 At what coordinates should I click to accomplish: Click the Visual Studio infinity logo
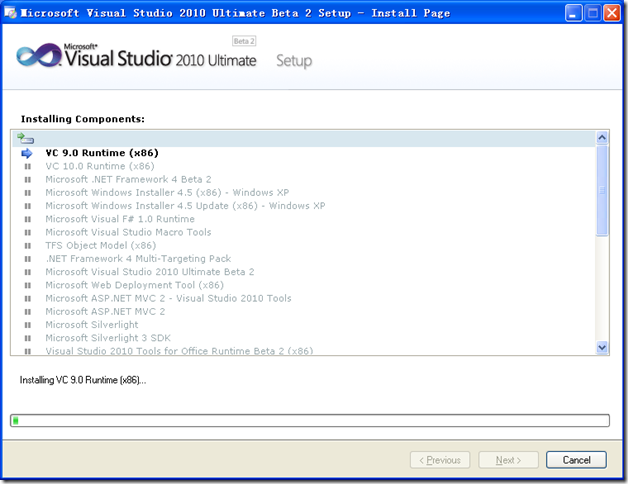point(39,56)
